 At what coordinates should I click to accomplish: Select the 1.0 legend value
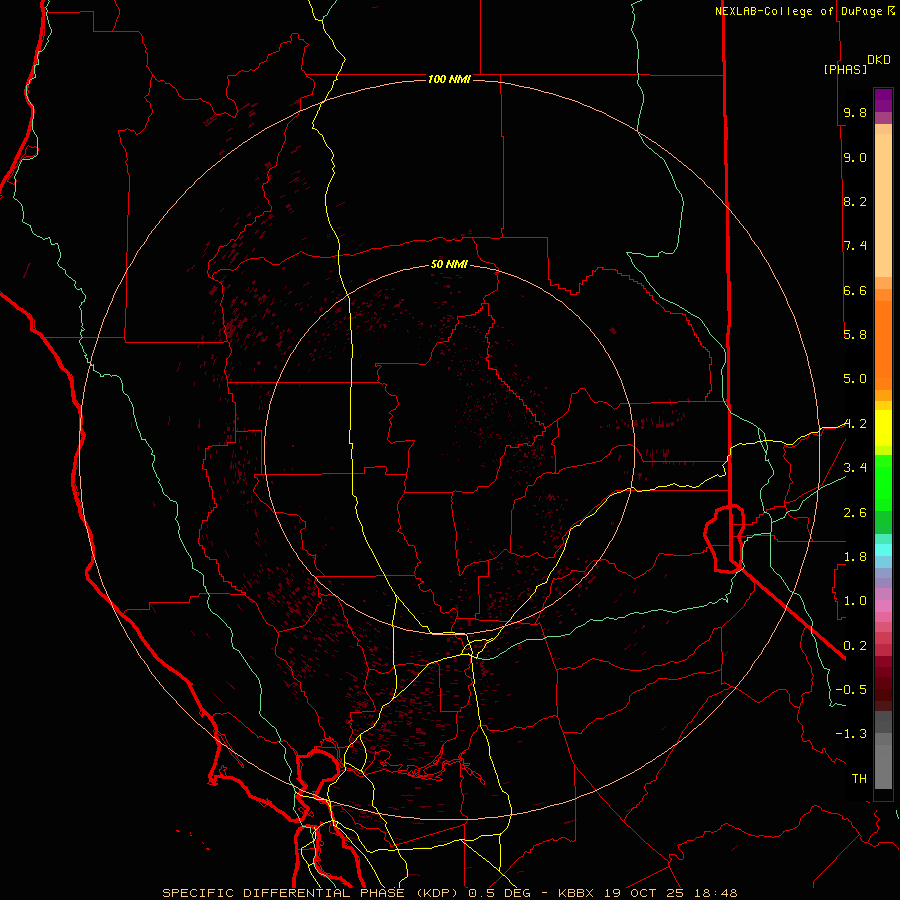(x=855, y=601)
